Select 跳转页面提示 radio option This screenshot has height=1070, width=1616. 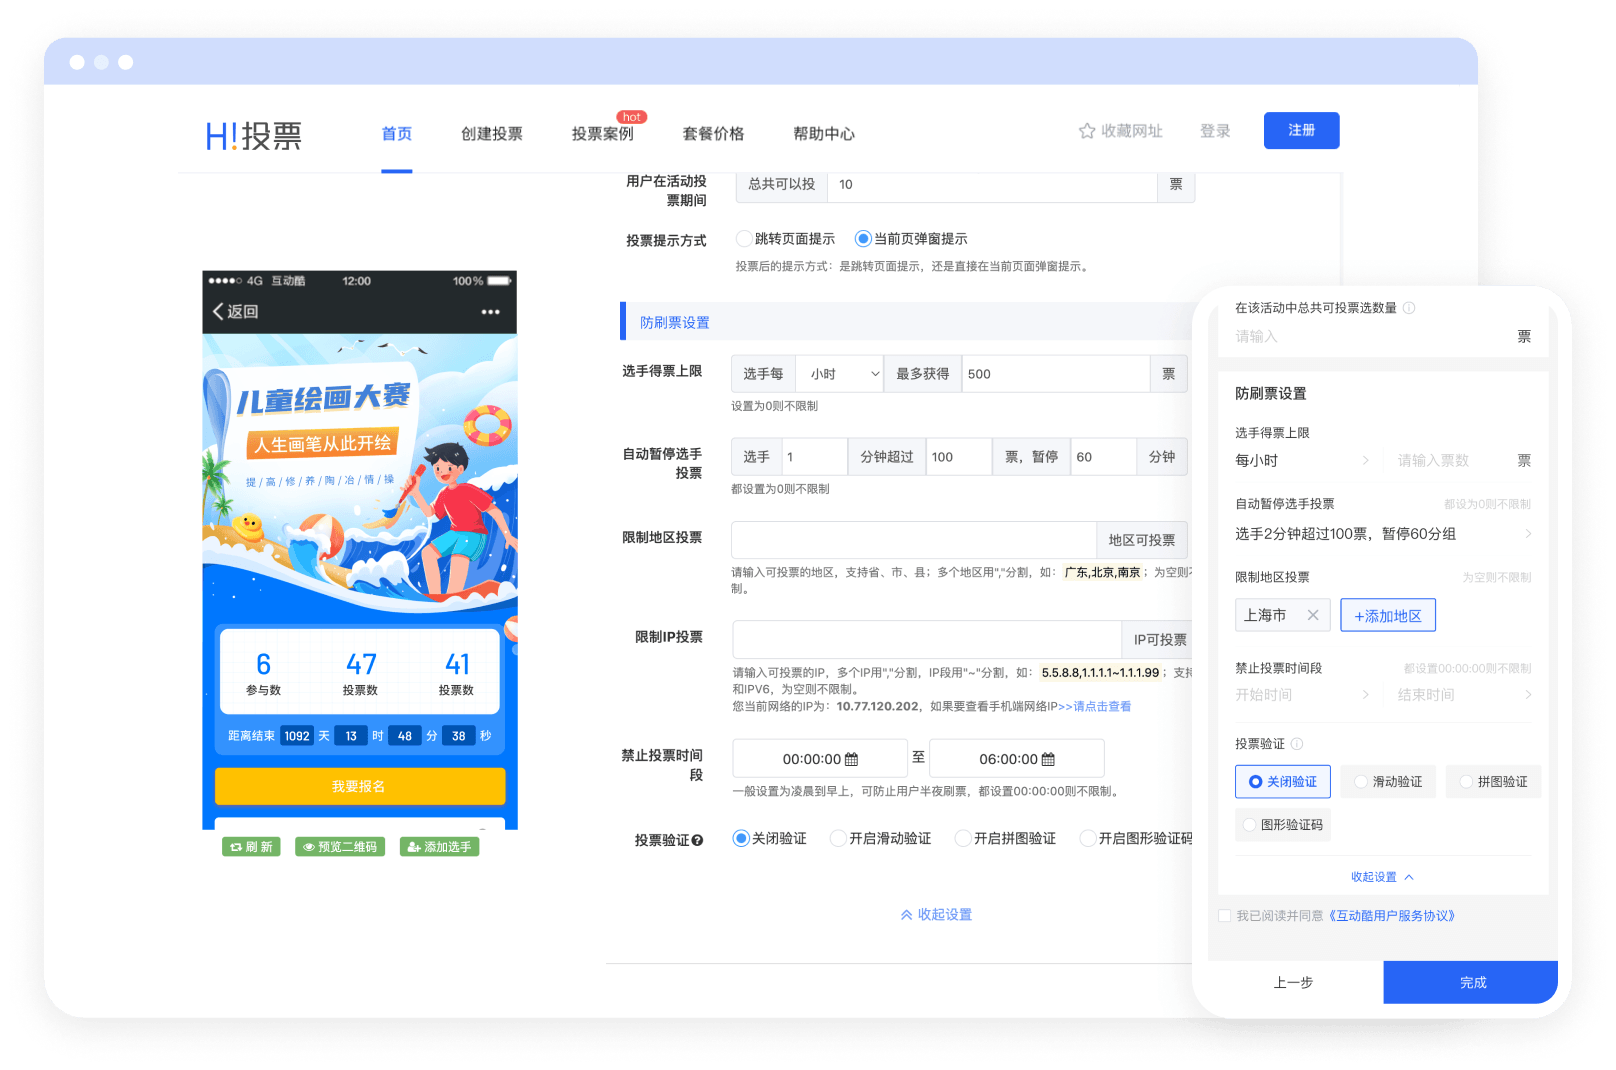click(744, 238)
